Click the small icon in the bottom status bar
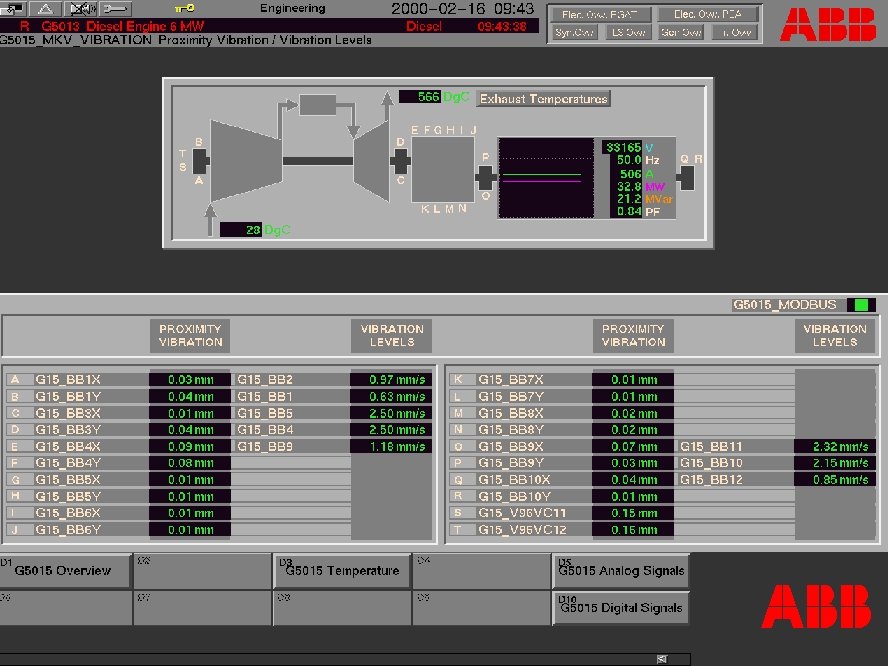Viewport: 888px width, 666px height. coord(661,659)
